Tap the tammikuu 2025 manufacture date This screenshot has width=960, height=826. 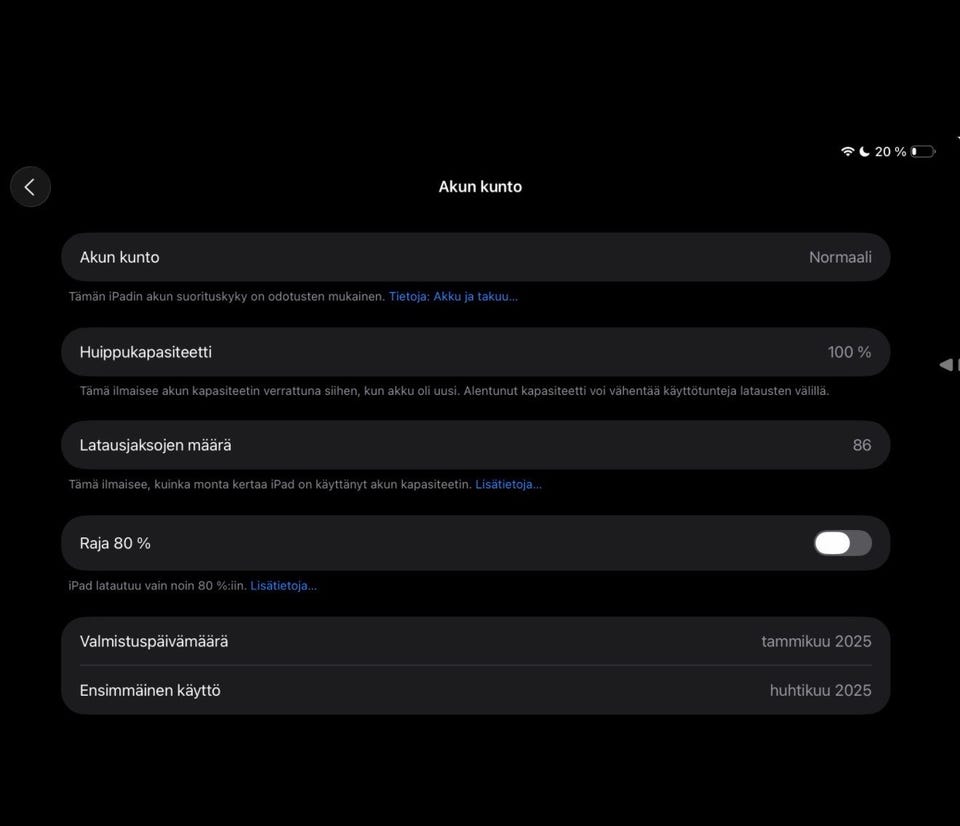(816, 641)
